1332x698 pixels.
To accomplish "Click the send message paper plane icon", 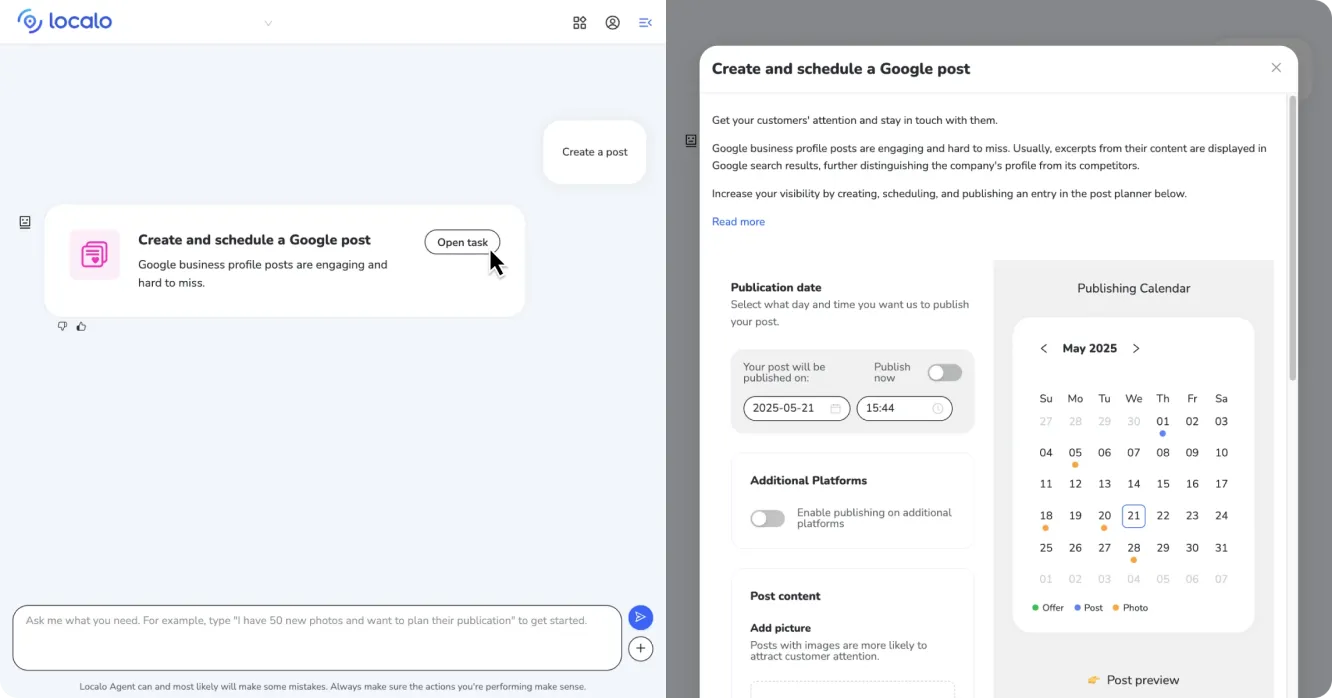I will [x=641, y=617].
